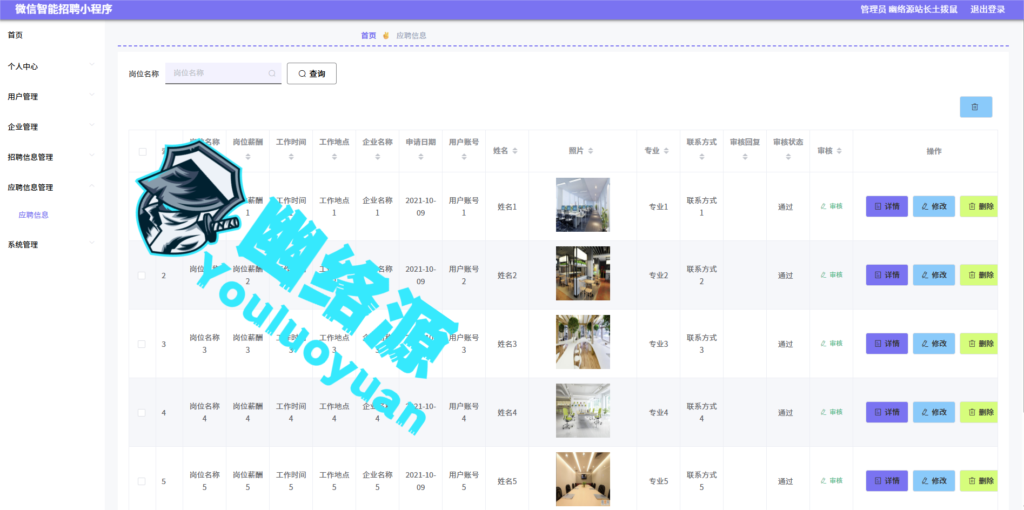Click the trash icon button above table
The height and width of the screenshot is (510, 1024).
point(976,107)
